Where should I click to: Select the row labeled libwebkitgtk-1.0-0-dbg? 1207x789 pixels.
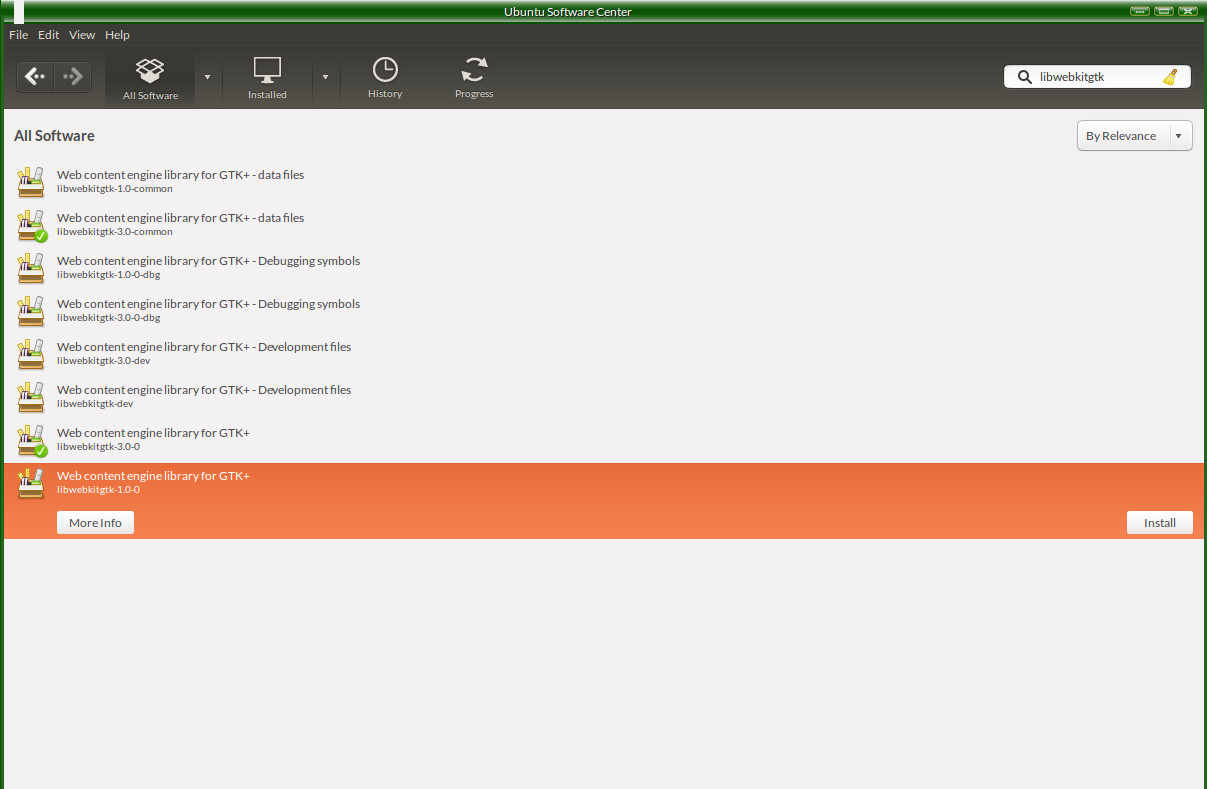click(604, 268)
